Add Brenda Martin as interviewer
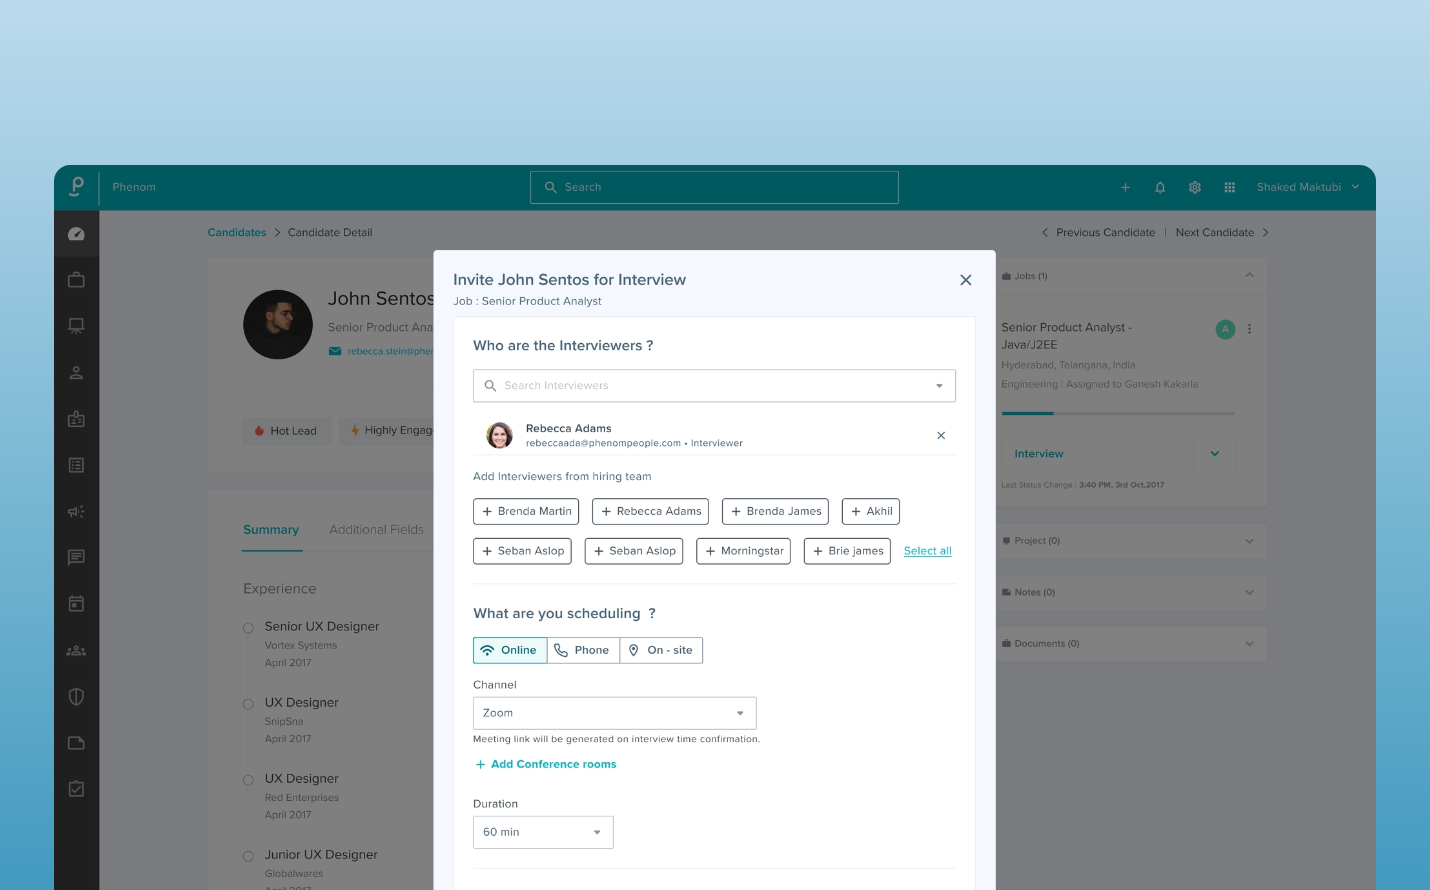Screen dimensions: 1430x890 526,511
